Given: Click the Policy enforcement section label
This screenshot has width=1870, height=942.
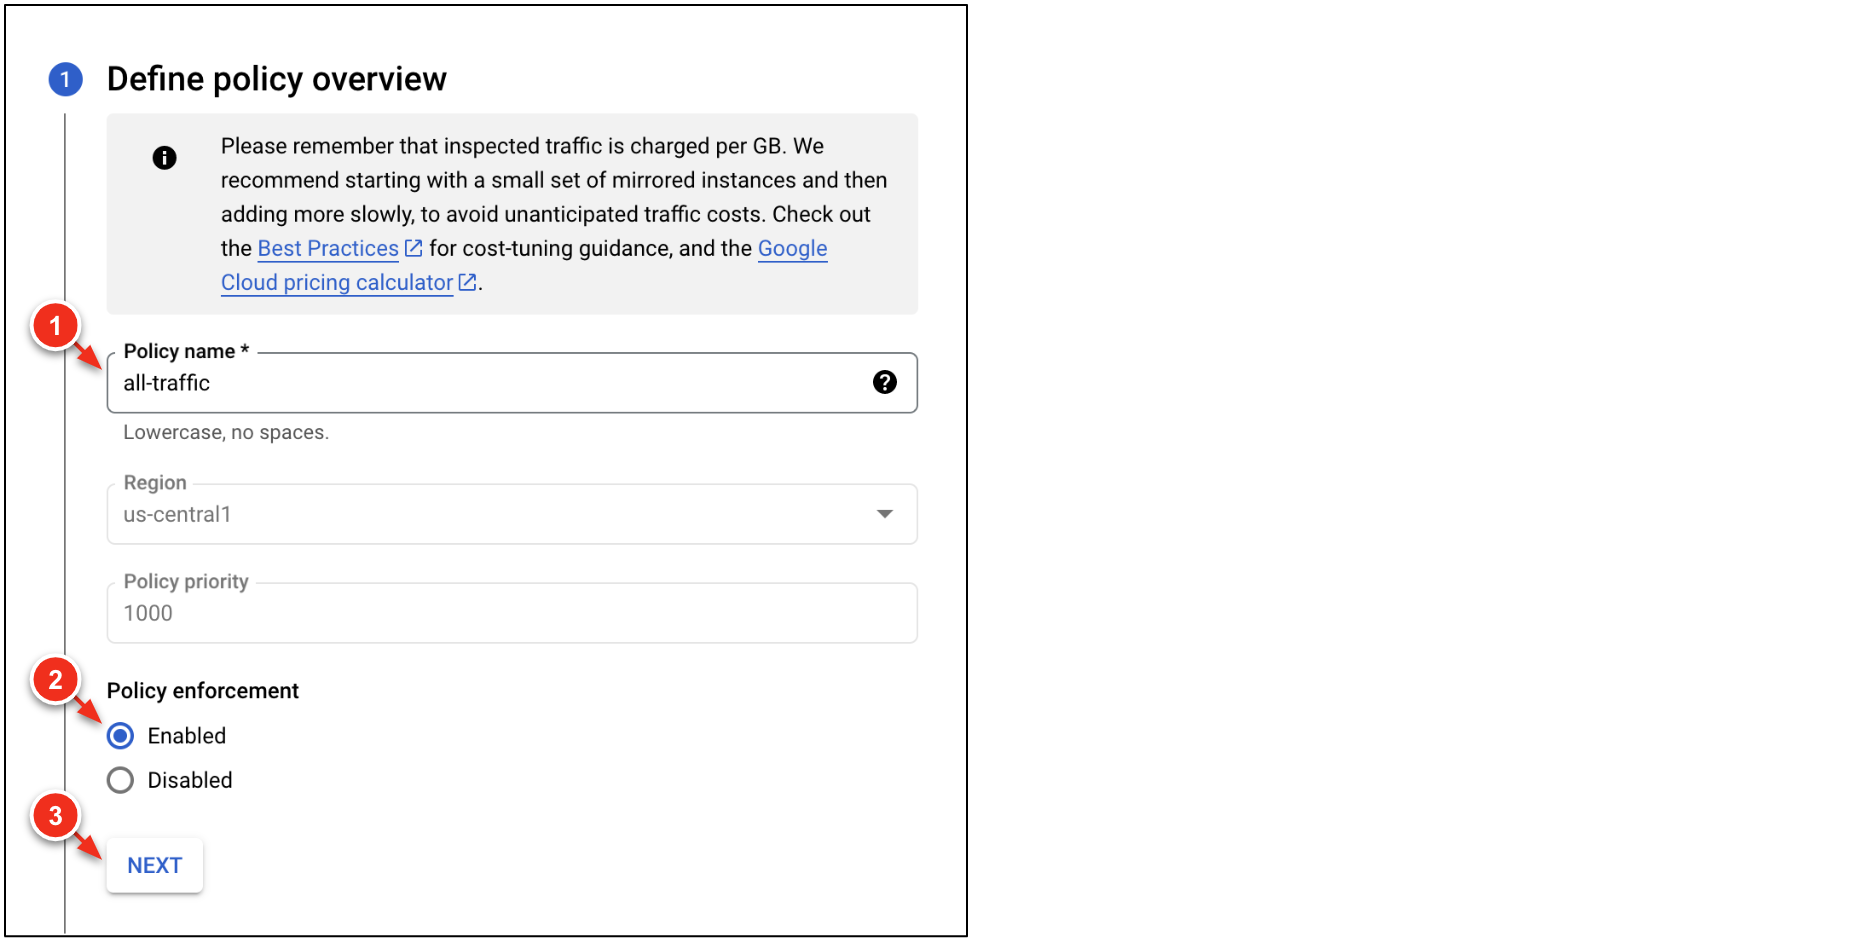Looking at the screenshot, I should 202,691.
